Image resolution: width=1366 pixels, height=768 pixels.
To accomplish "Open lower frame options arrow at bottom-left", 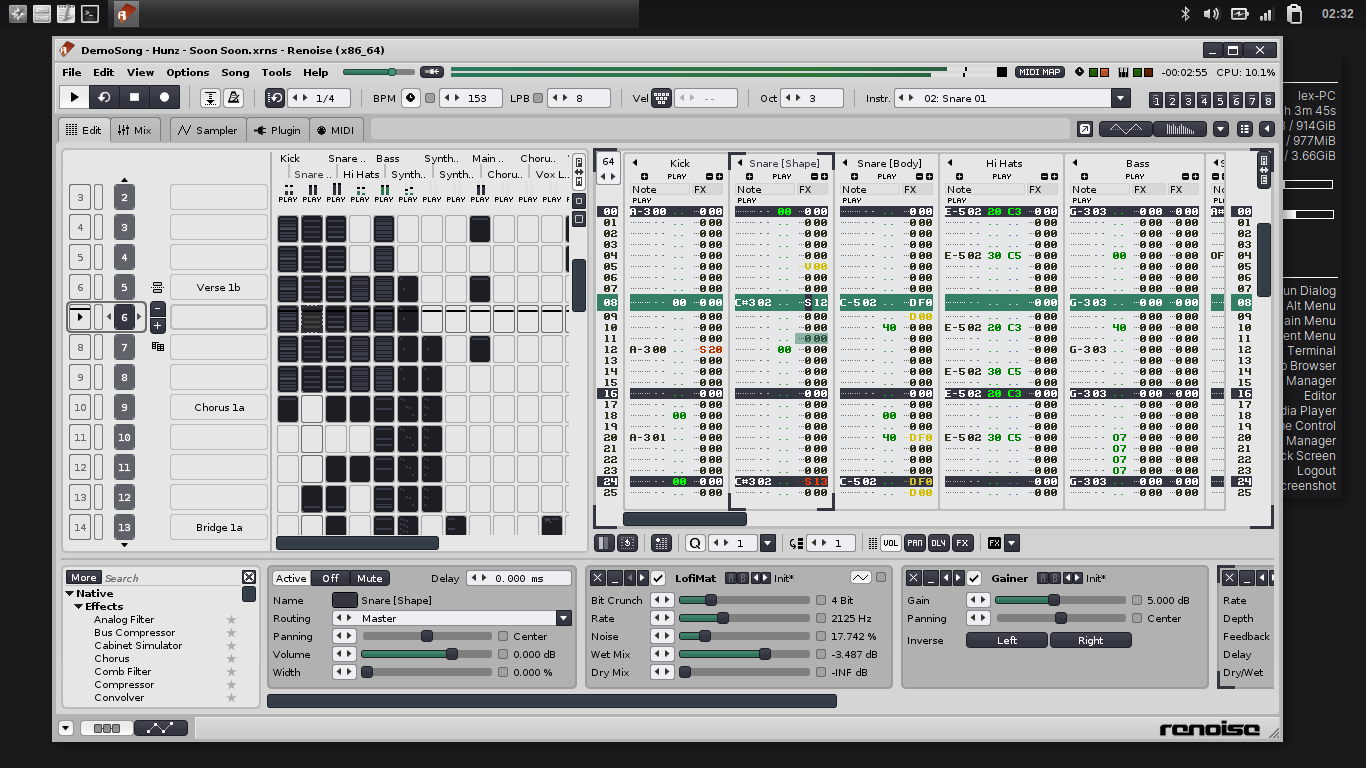I will [x=66, y=728].
